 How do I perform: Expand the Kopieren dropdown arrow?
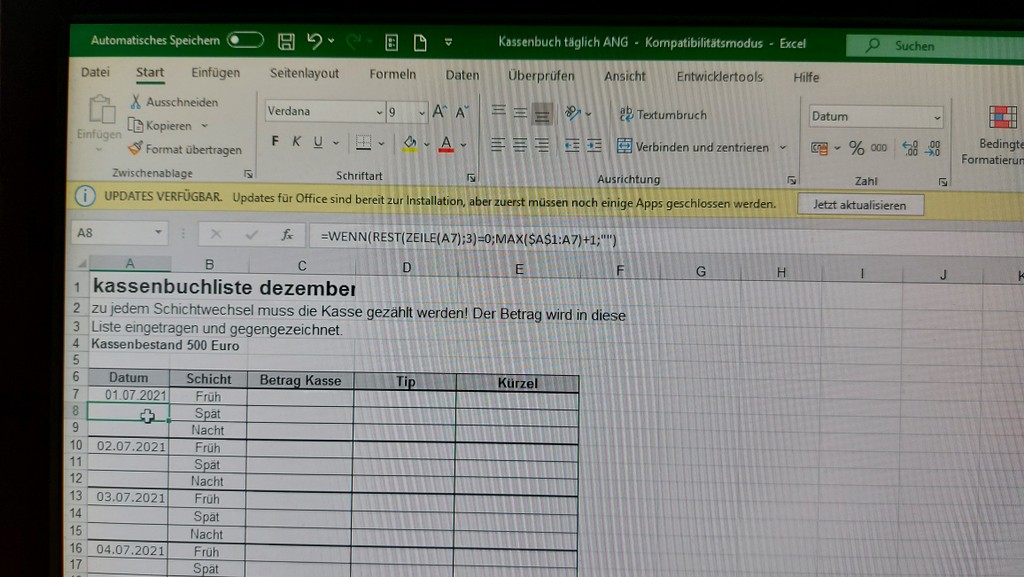tap(204, 126)
